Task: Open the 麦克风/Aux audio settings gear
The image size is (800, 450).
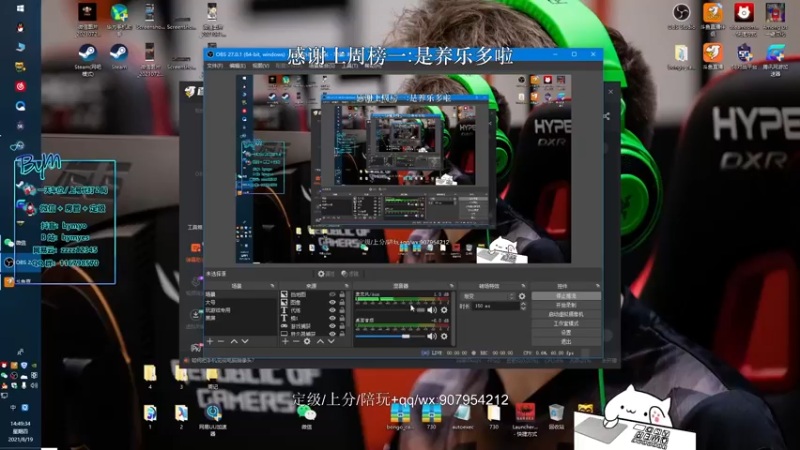Action: pos(444,310)
